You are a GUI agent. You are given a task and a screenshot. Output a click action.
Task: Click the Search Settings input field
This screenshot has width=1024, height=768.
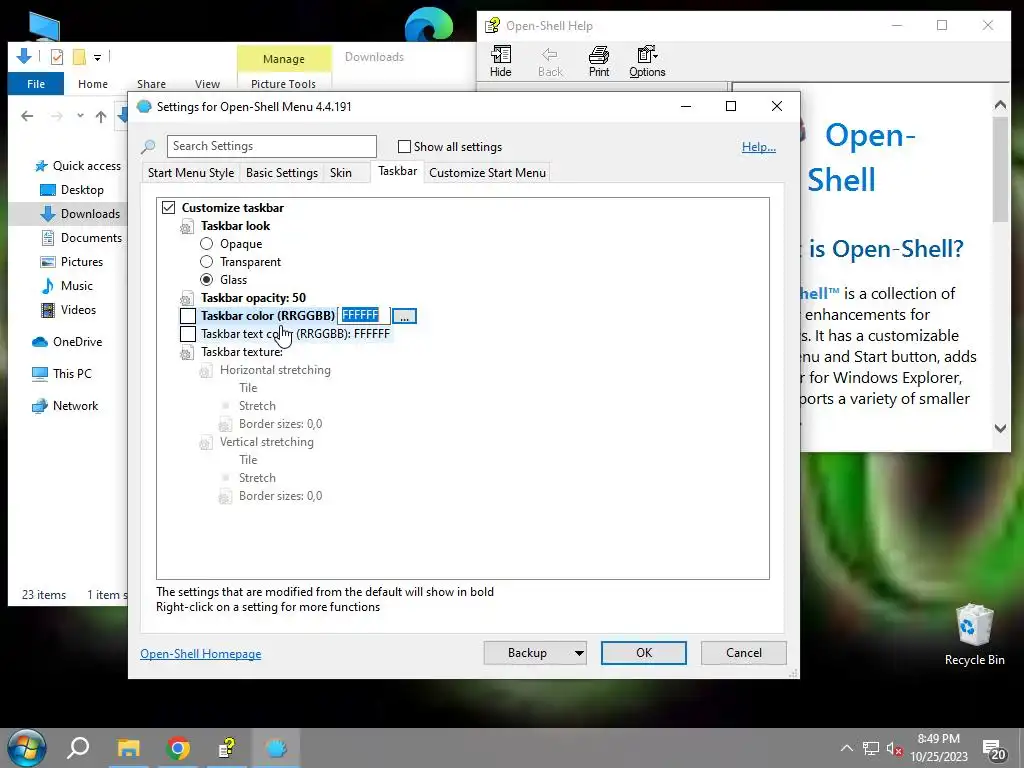point(272,146)
